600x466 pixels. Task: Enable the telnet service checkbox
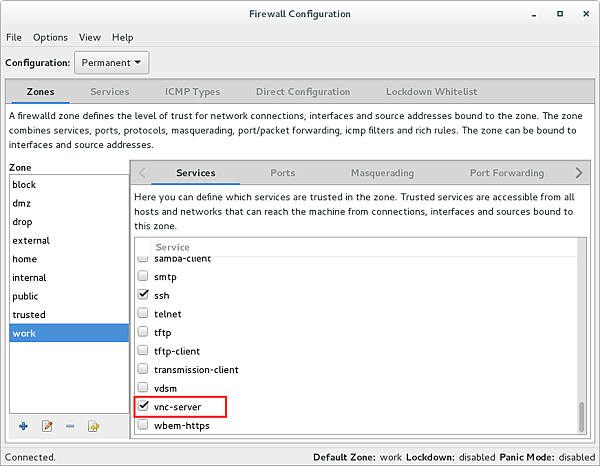(143, 313)
